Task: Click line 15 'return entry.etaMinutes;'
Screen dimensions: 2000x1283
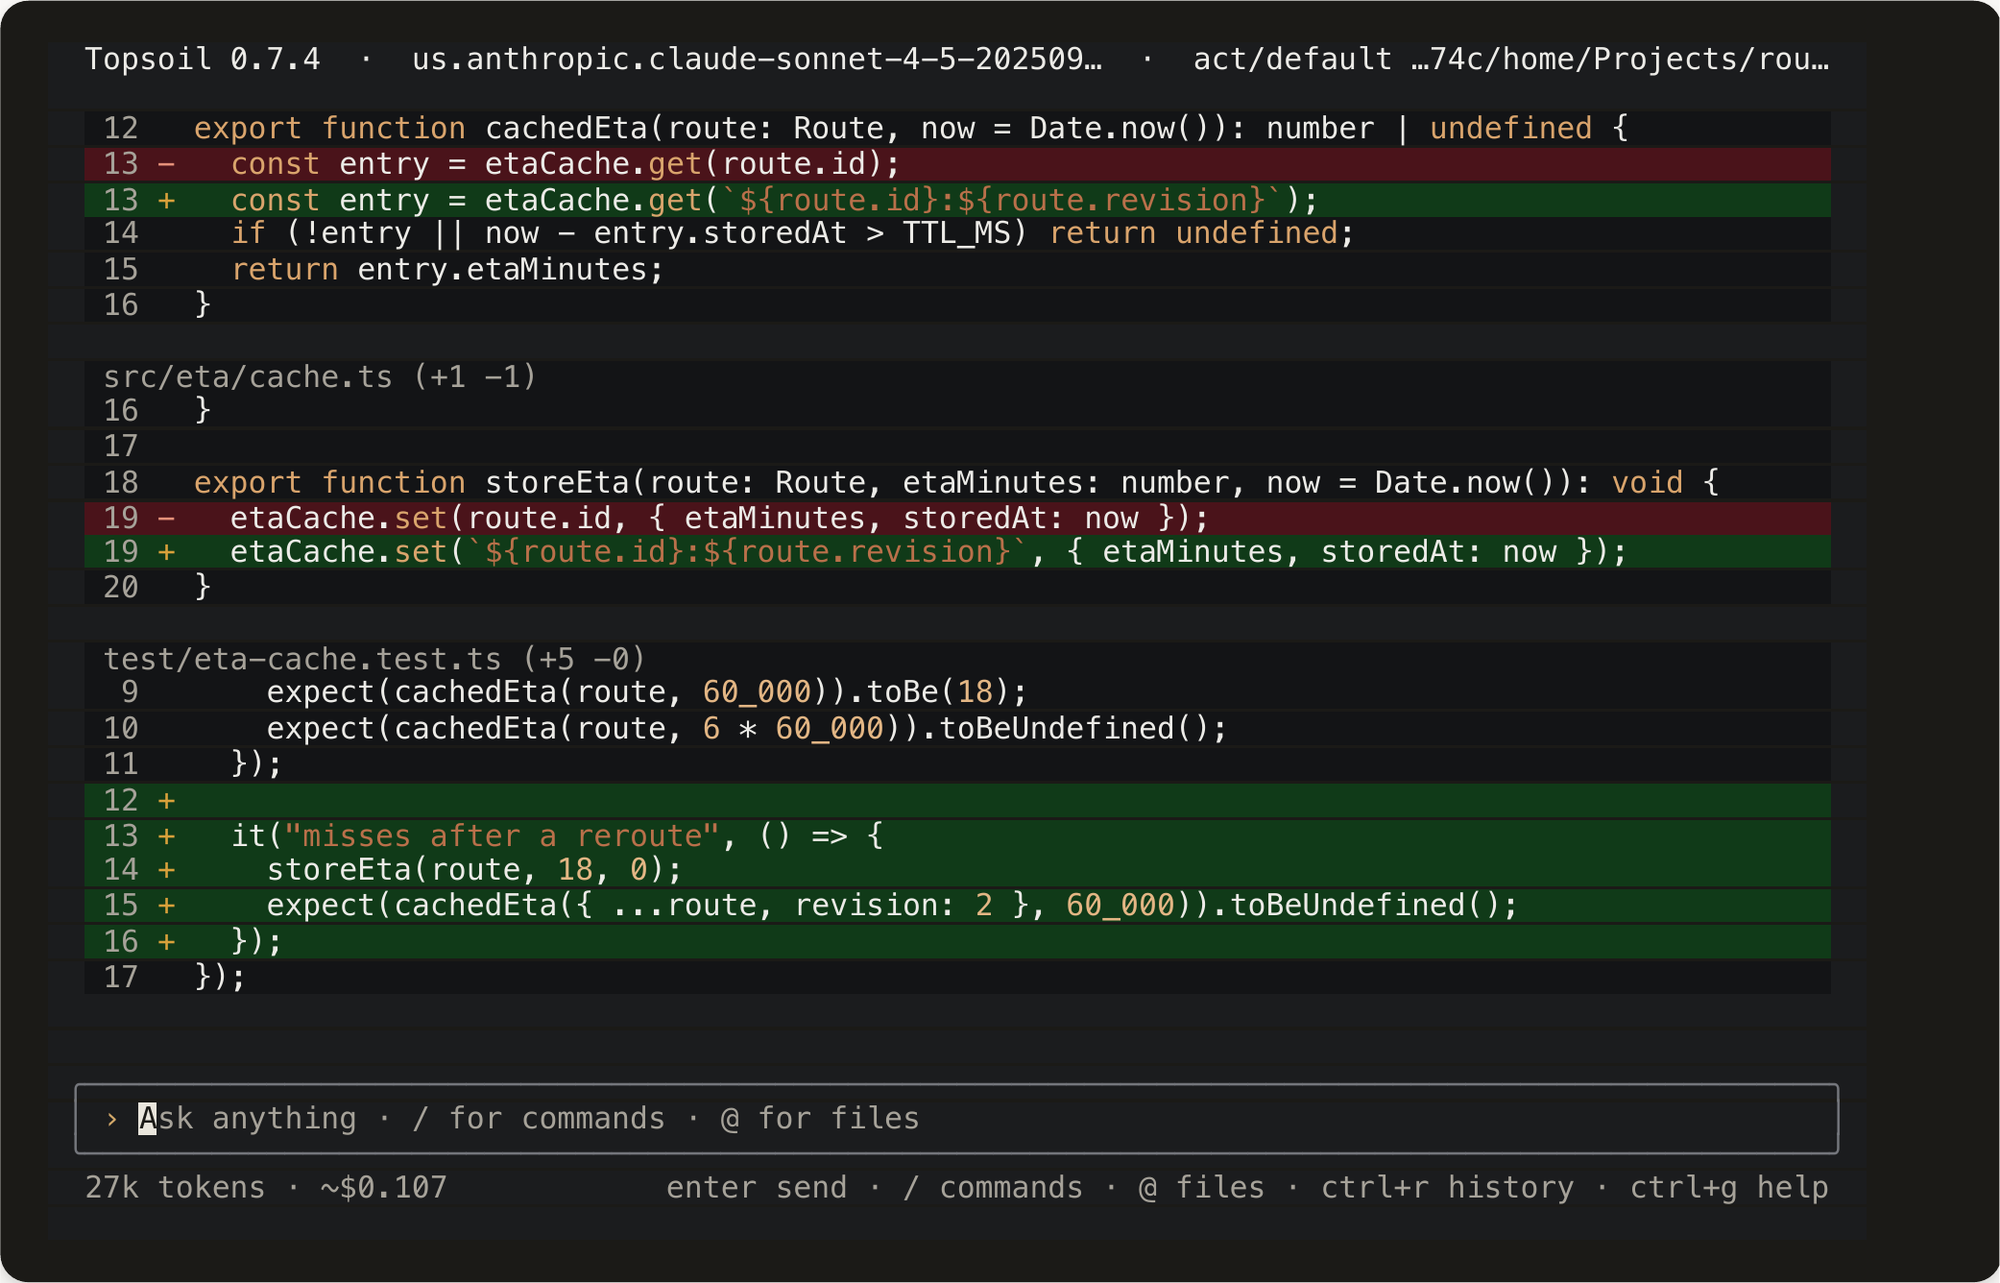Action: [x=957, y=269]
